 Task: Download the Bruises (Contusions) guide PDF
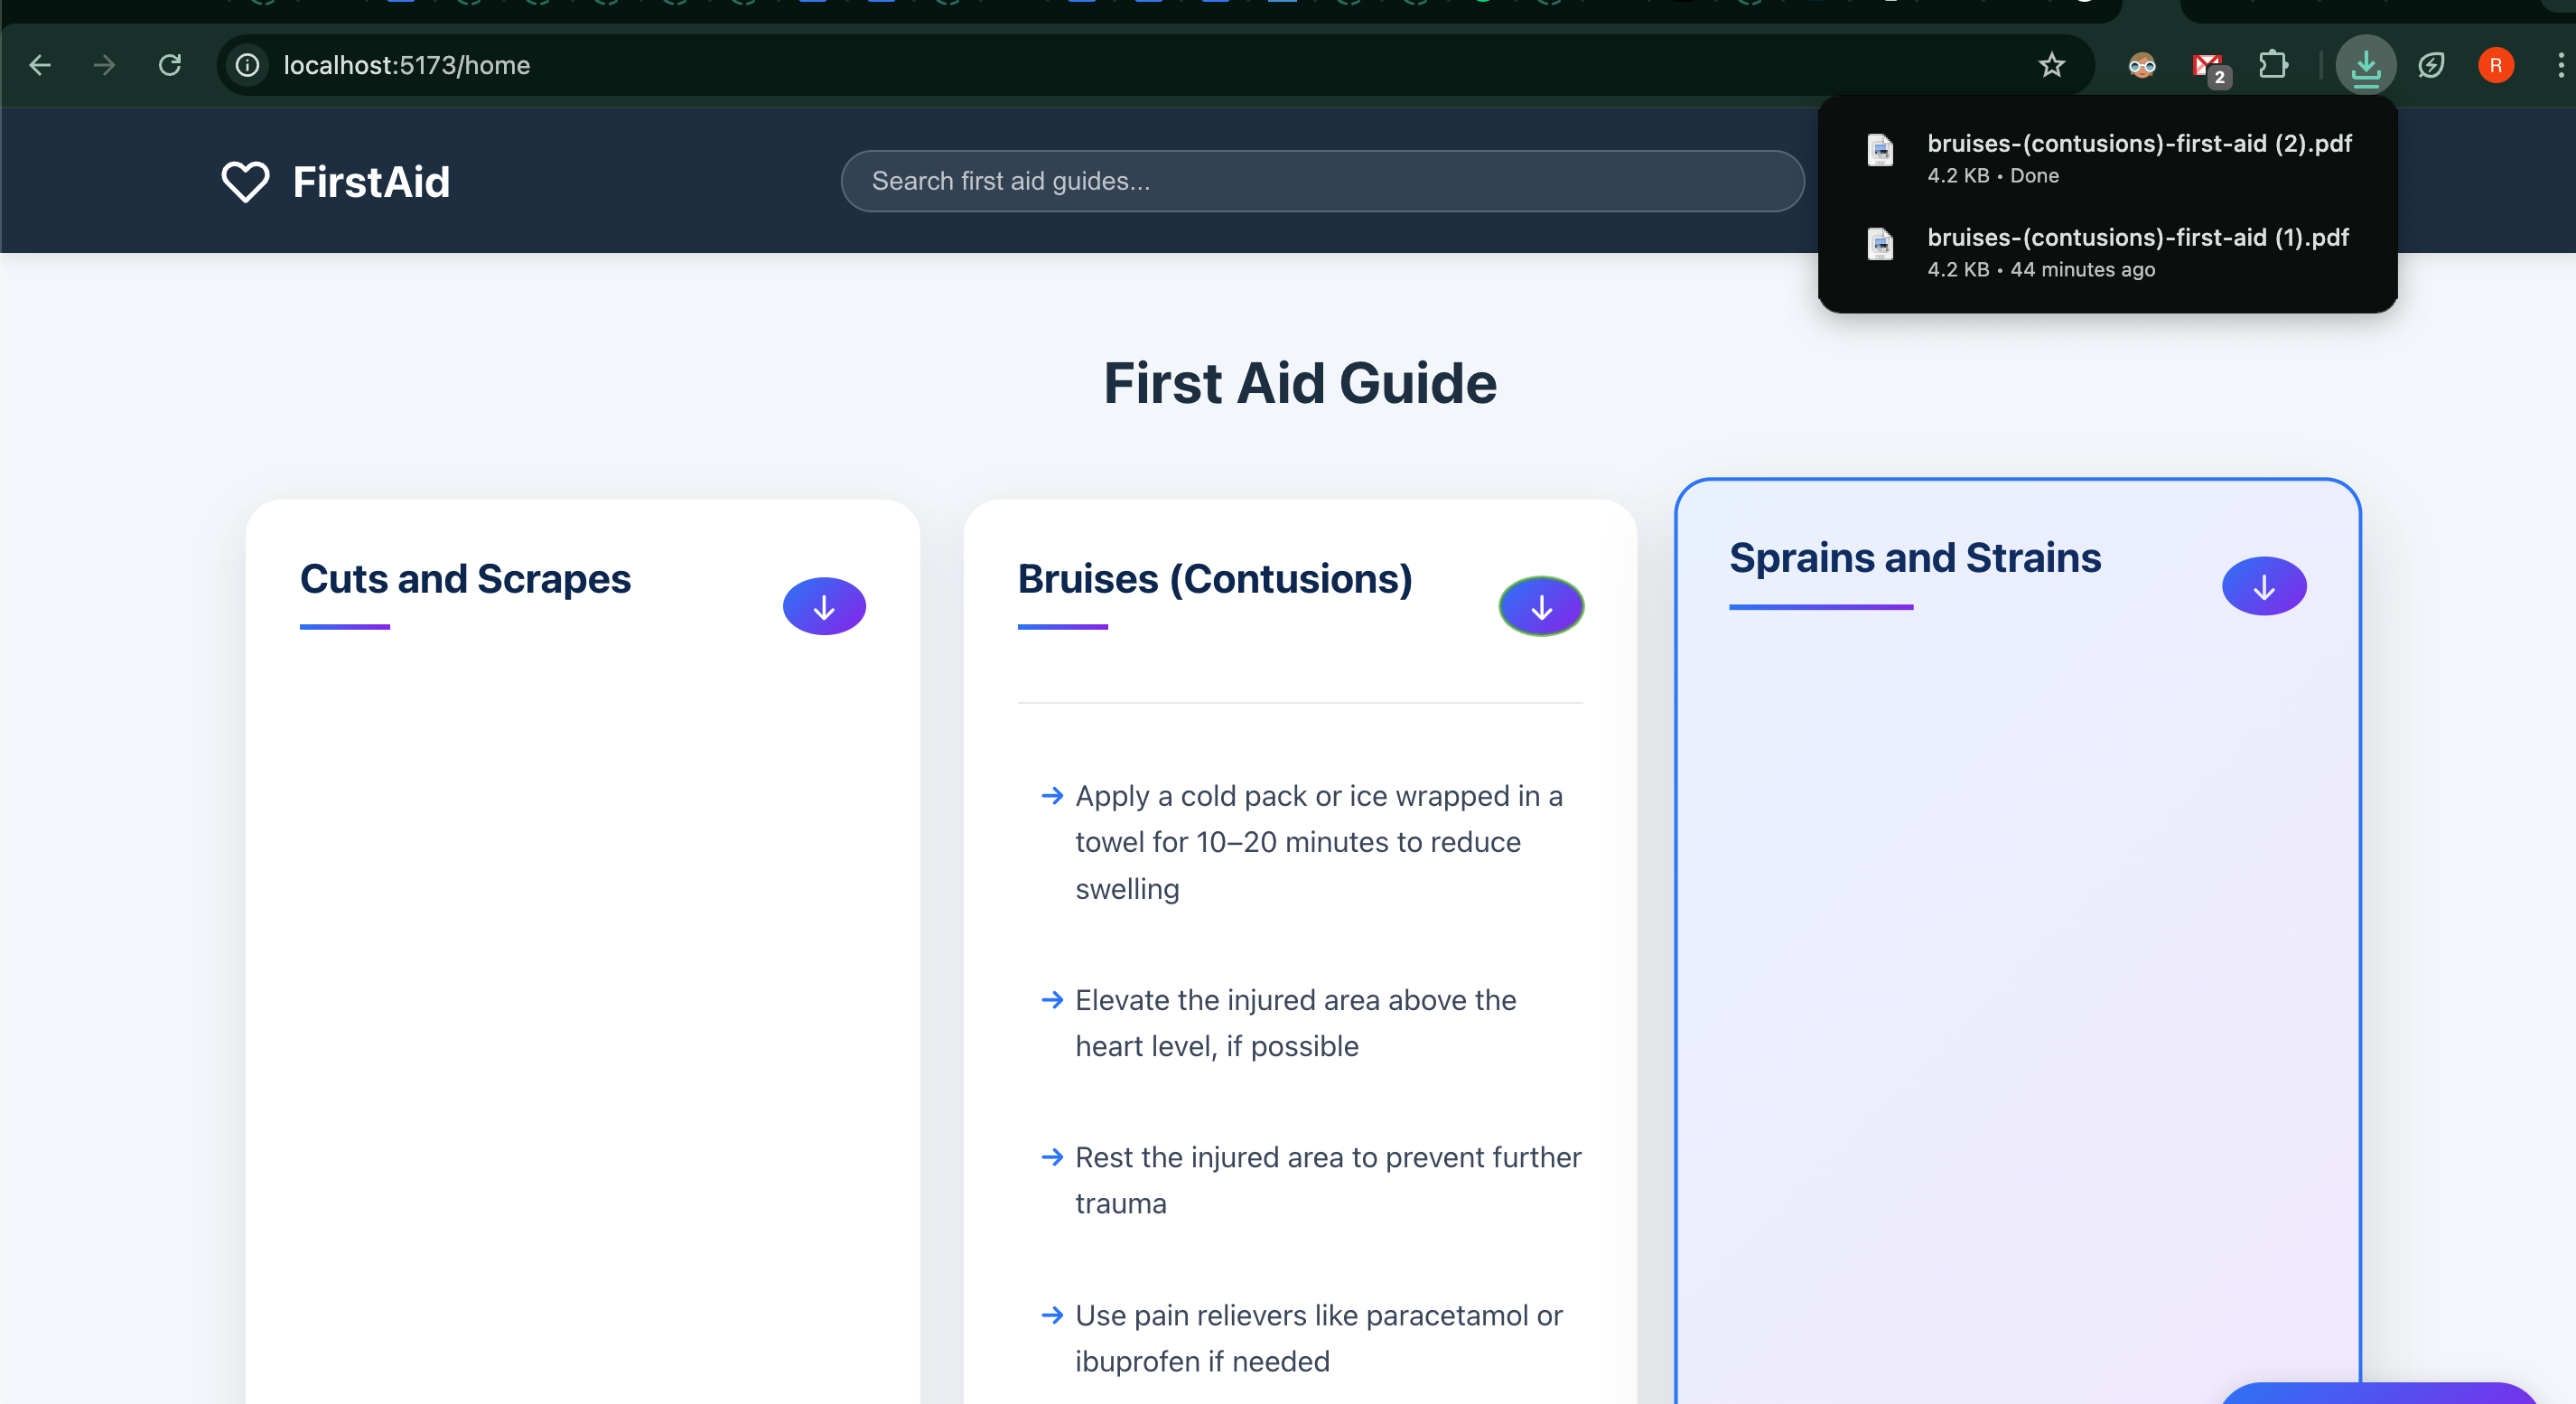[1541, 606]
